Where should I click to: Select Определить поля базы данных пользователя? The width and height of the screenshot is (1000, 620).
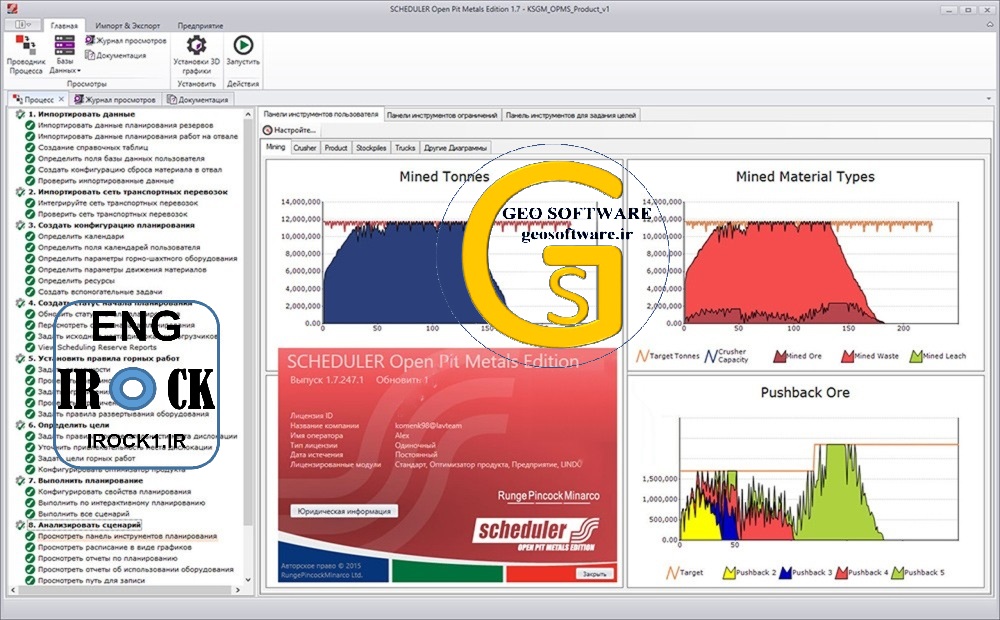pyautogui.click(x=121, y=159)
